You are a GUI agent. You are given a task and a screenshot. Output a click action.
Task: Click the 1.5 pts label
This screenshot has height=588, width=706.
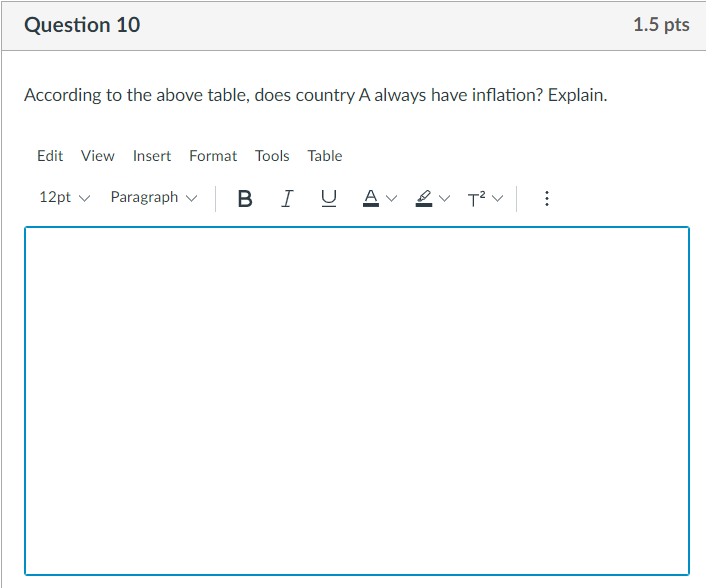click(x=661, y=25)
